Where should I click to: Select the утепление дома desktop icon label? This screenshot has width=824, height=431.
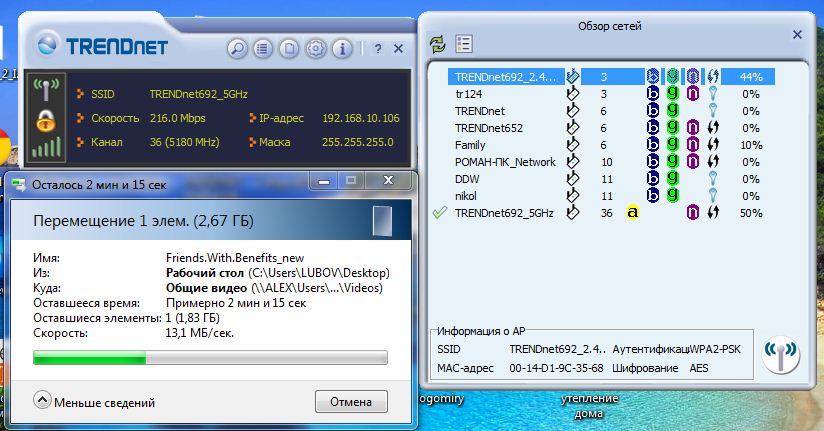(x=589, y=406)
